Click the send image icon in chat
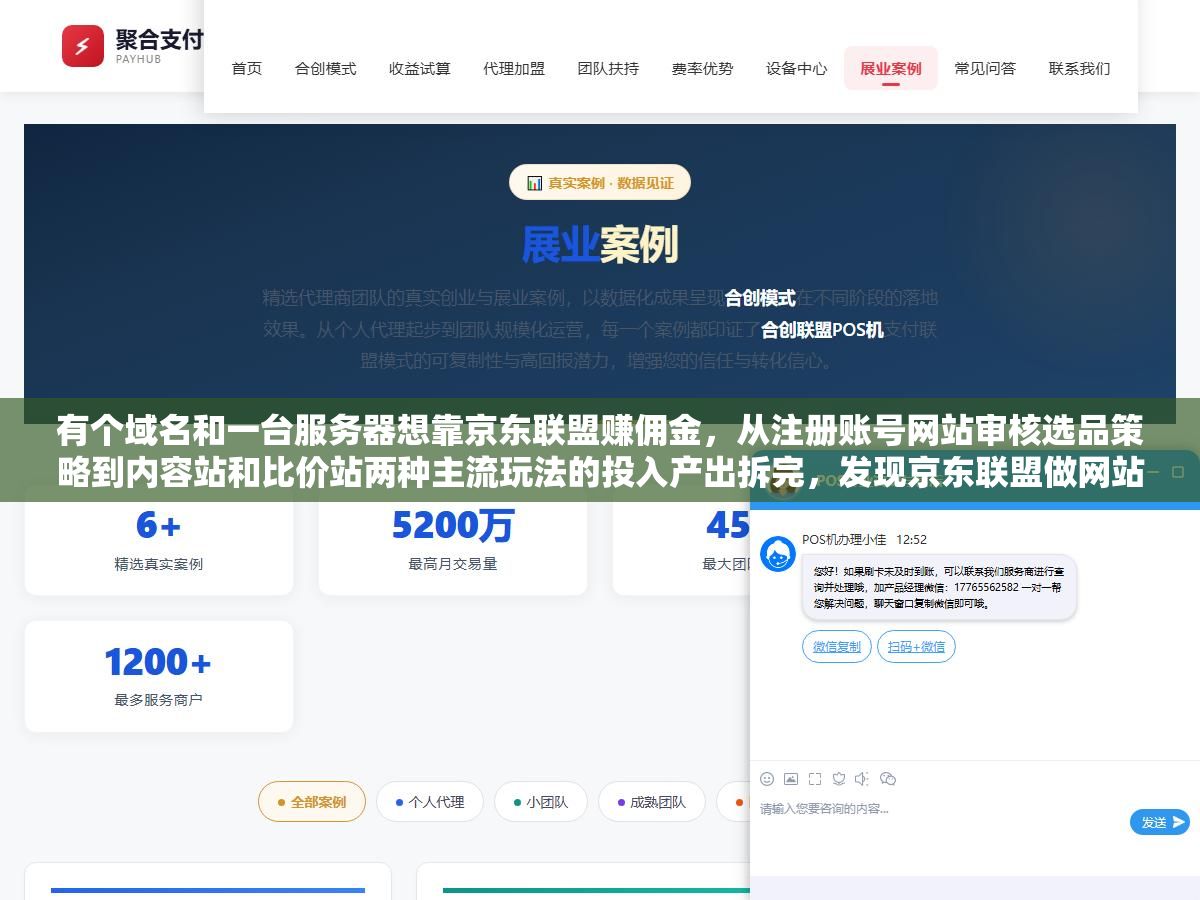 791,779
